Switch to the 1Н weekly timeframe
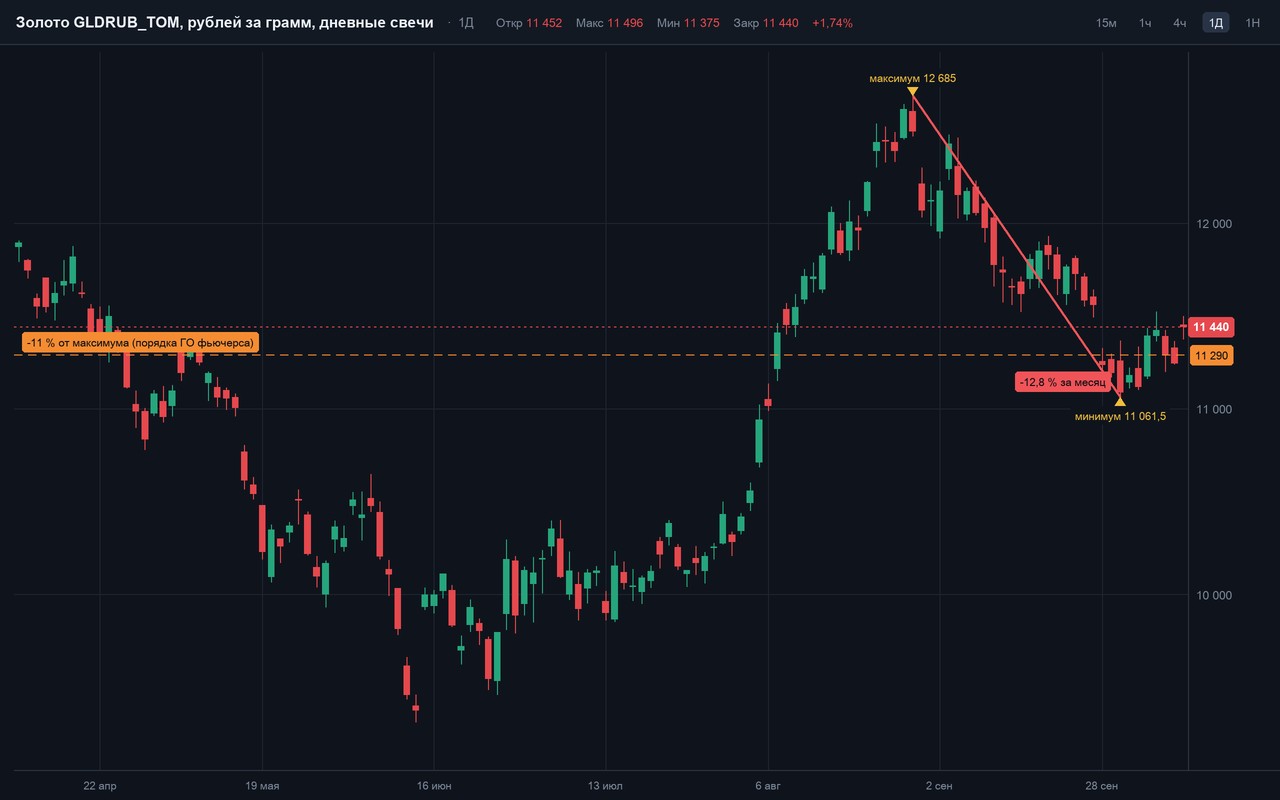 pos(1252,23)
